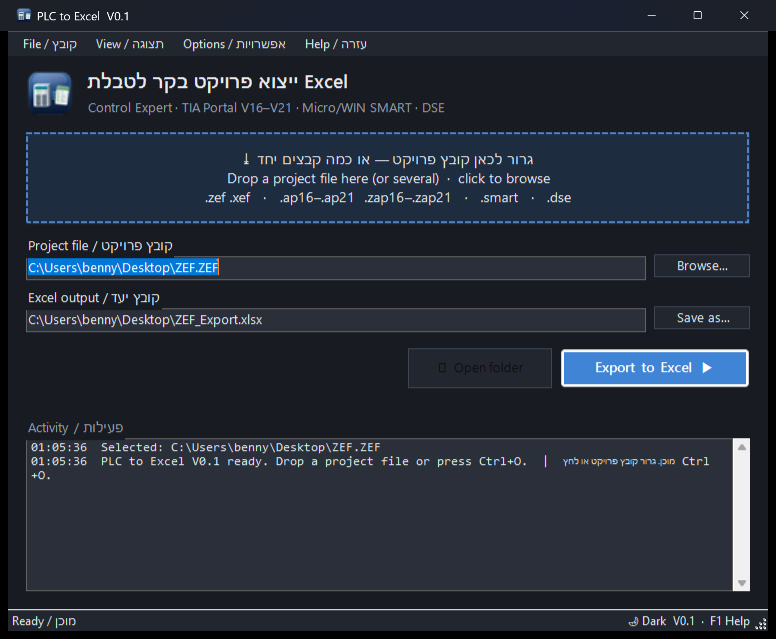This screenshot has width=776, height=639.
Task: Toggle Dark theme in status bar
Action: (647, 621)
